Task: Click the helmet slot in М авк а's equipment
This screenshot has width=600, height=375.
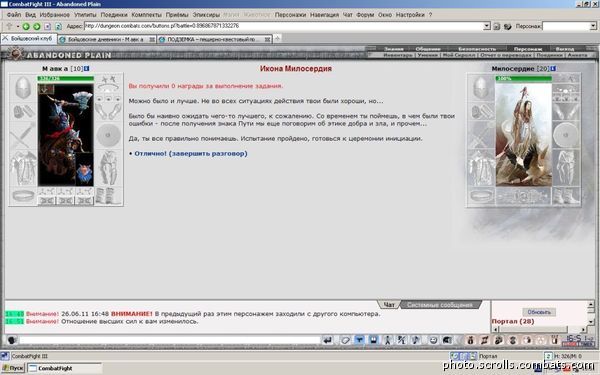Action: coord(23,88)
